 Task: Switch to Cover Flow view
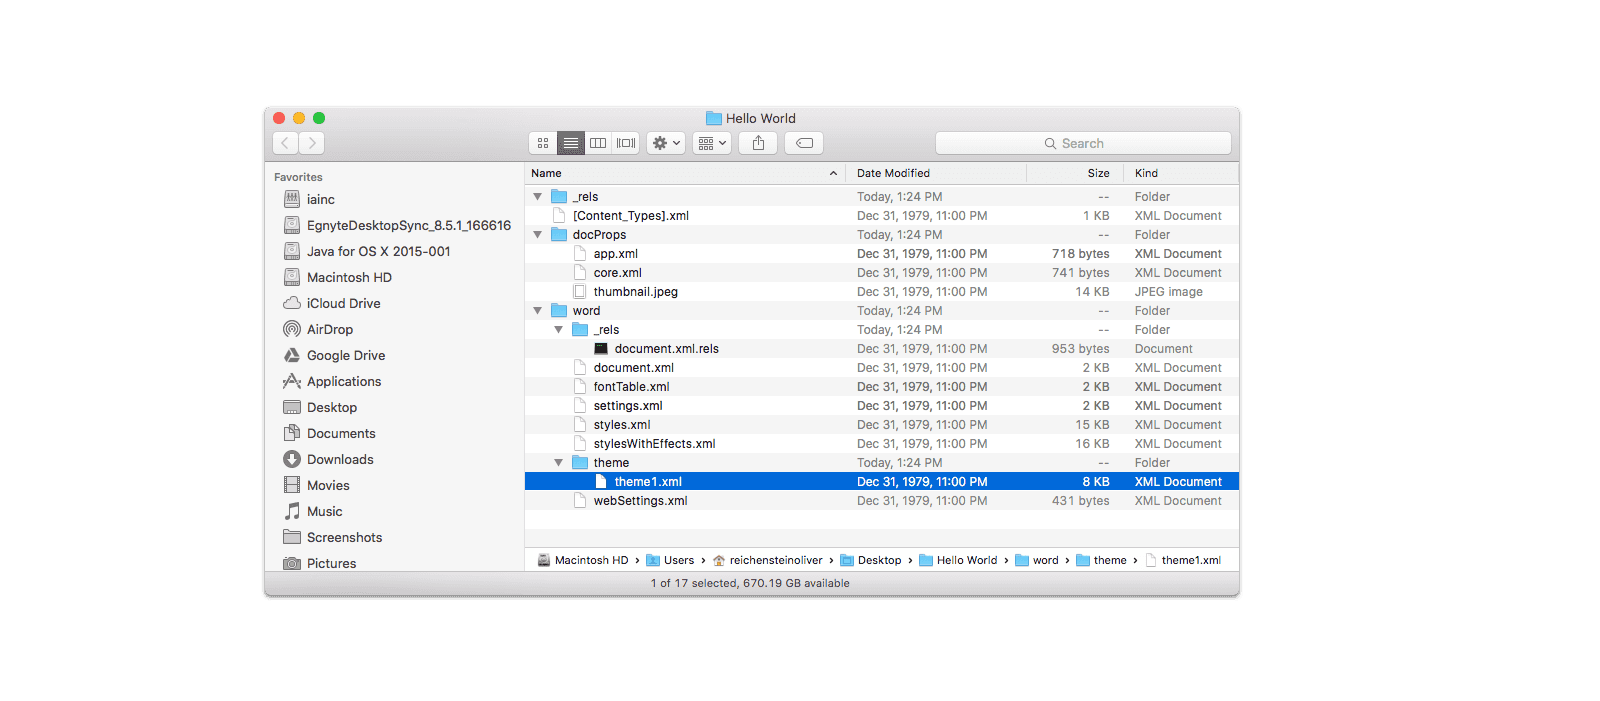coord(626,143)
